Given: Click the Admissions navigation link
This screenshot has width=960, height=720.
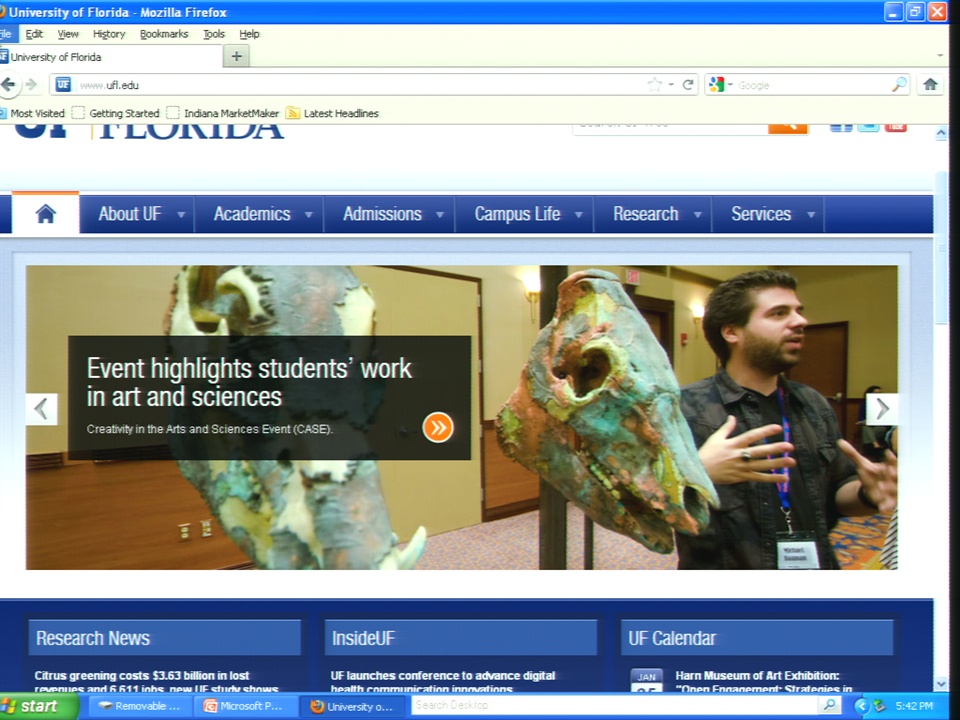Looking at the screenshot, I should (383, 214).
